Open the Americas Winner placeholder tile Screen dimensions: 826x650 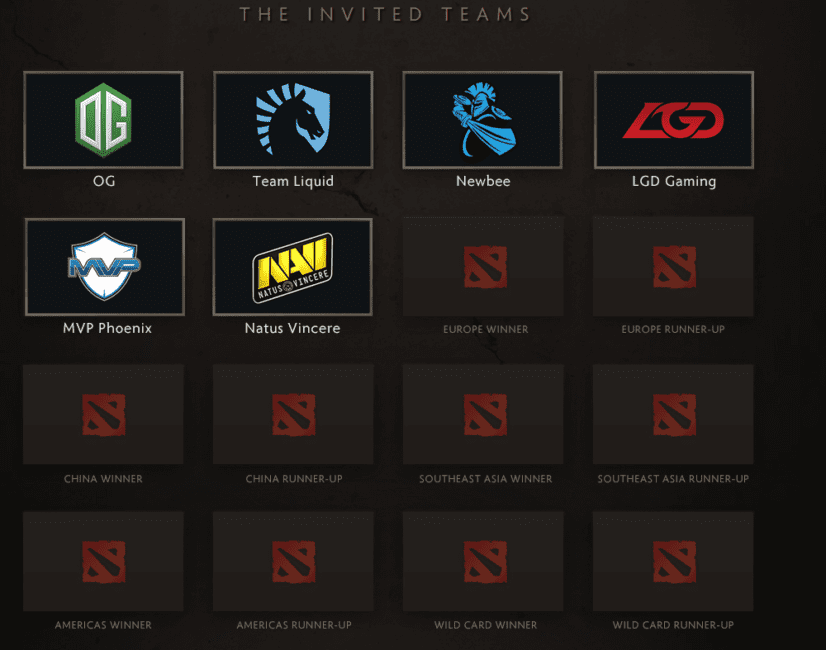click(103, 562)
